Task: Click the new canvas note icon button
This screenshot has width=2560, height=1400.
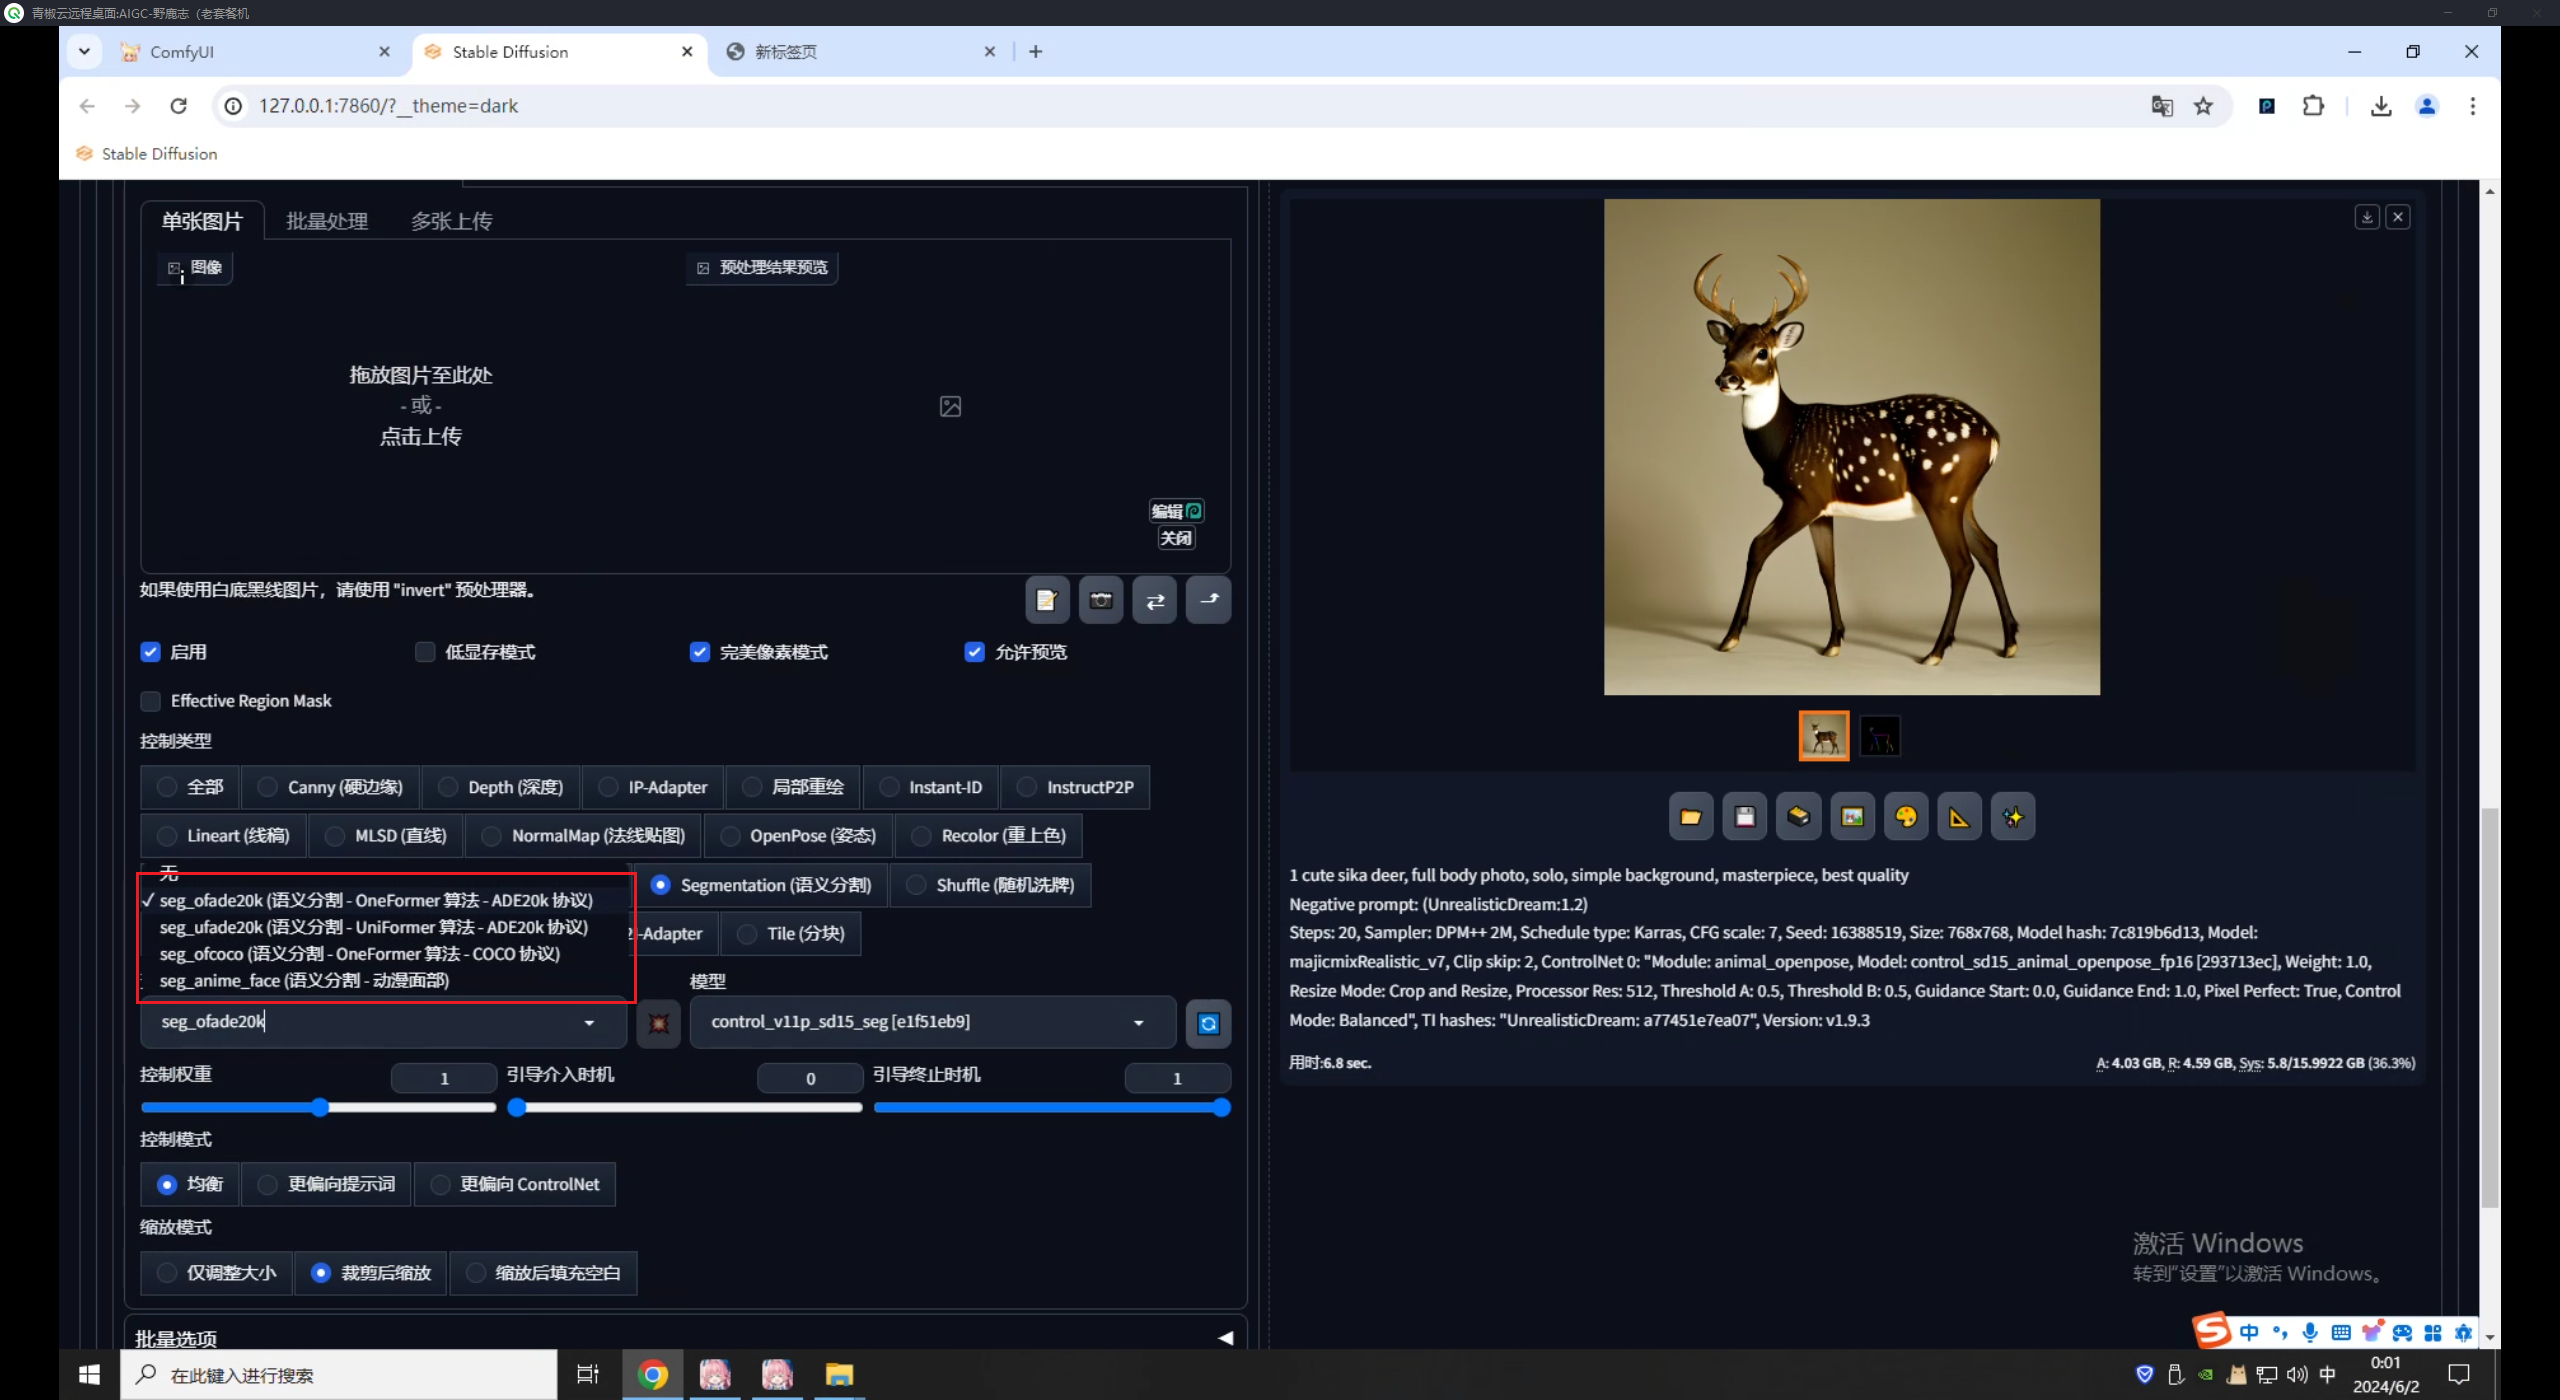Action: pos(1047,600)
